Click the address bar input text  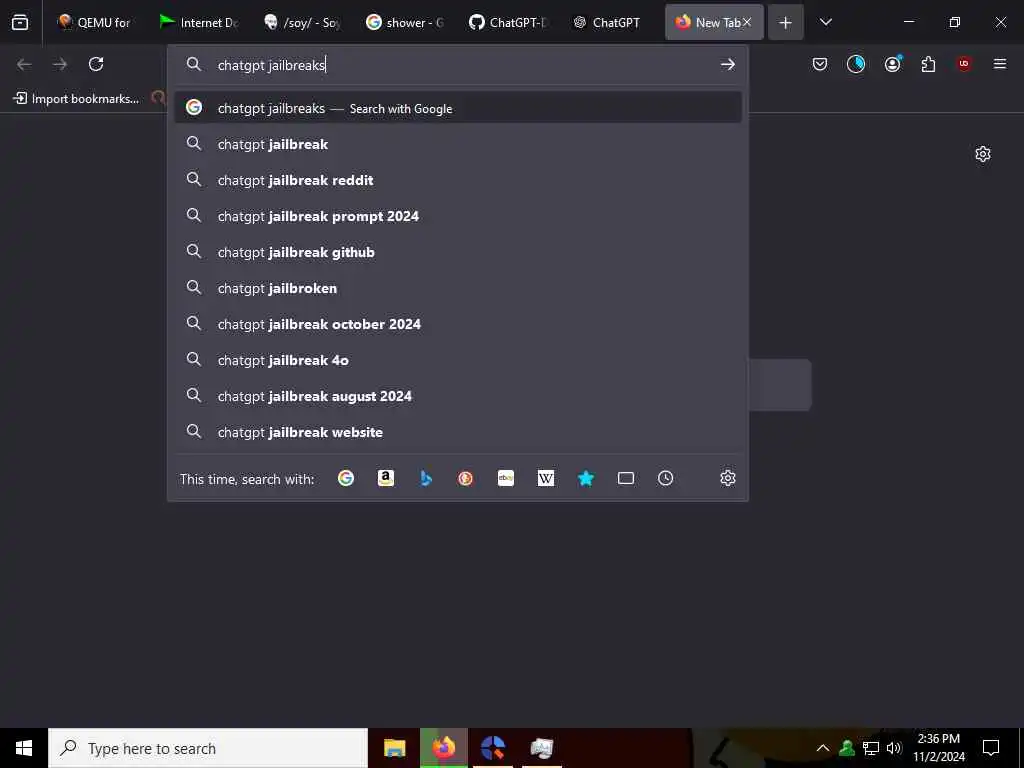(x=271, y=65)
